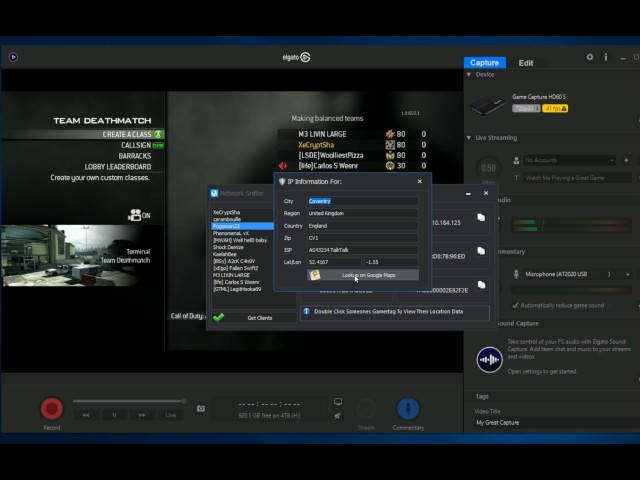Click the City field showing Coventry

tap(362, 201)
